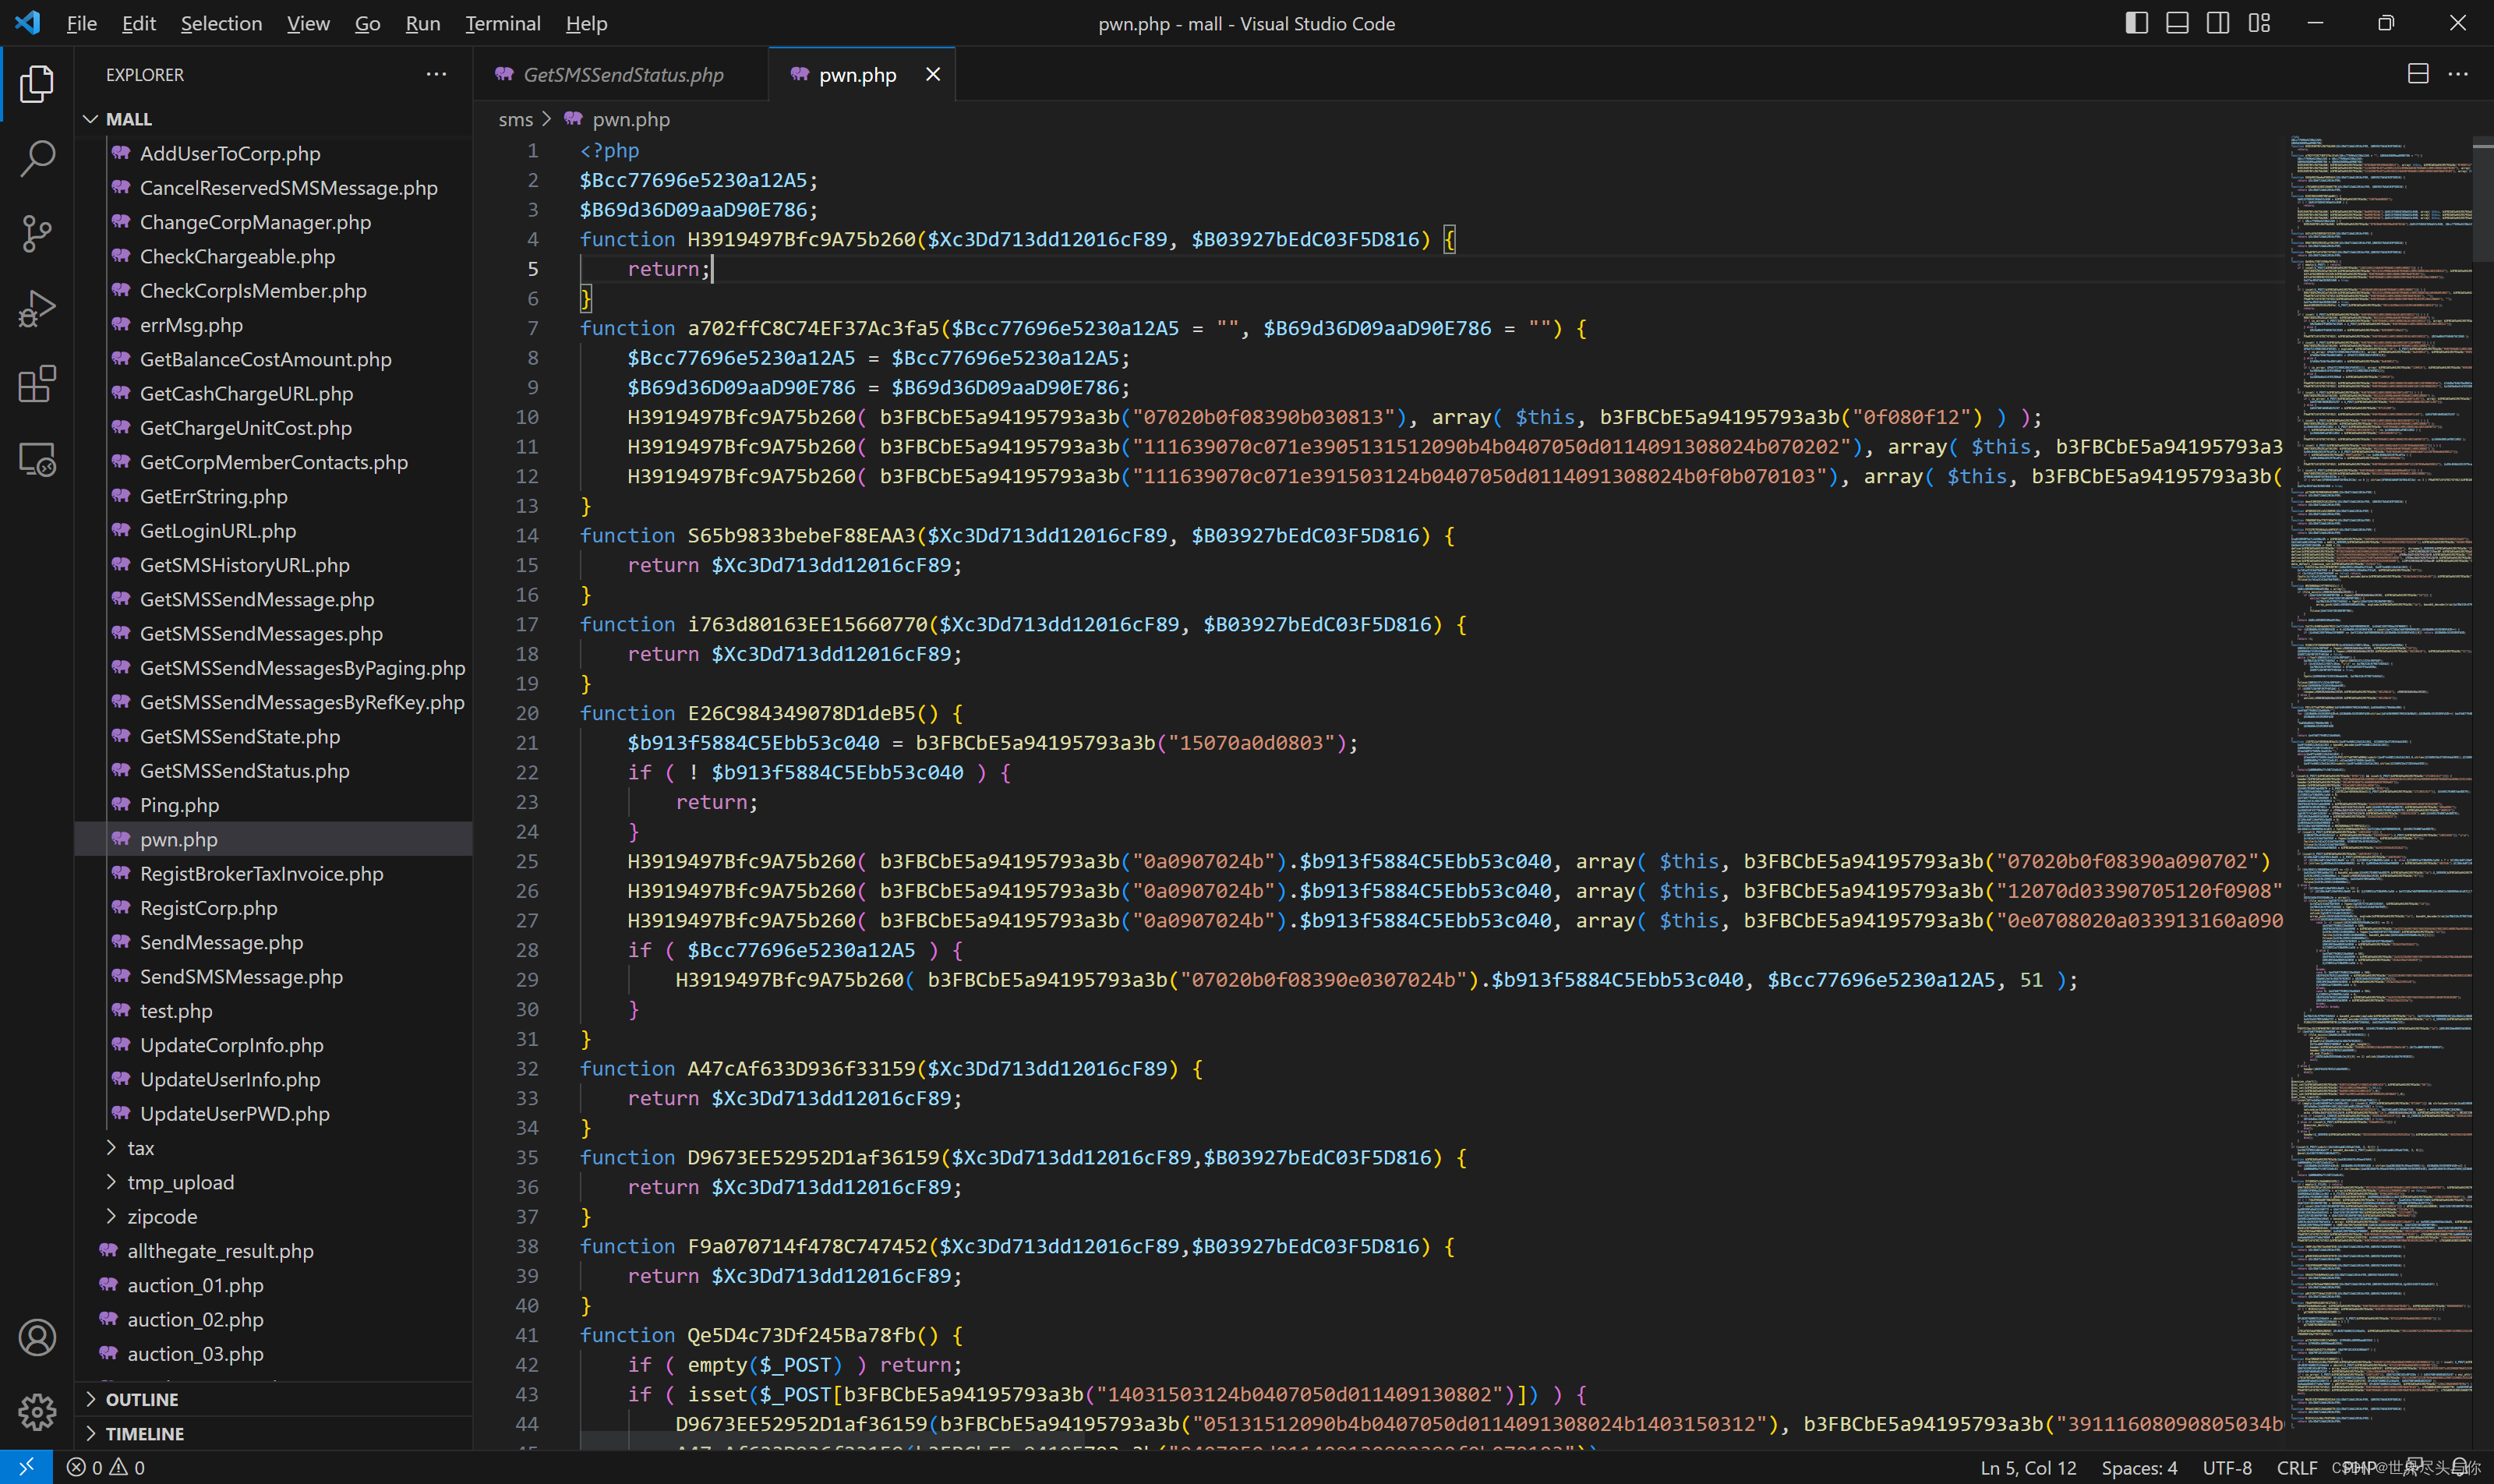This screenshot has width=2494, height=1484.
Task: Open the Extensions view
Action: [x=37, y=384]
